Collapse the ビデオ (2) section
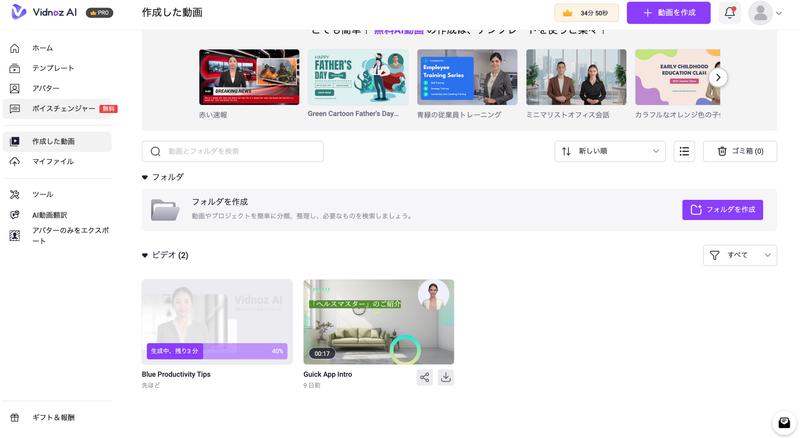The height and width of the screenshot is (438, 800). tap(145, 255)
